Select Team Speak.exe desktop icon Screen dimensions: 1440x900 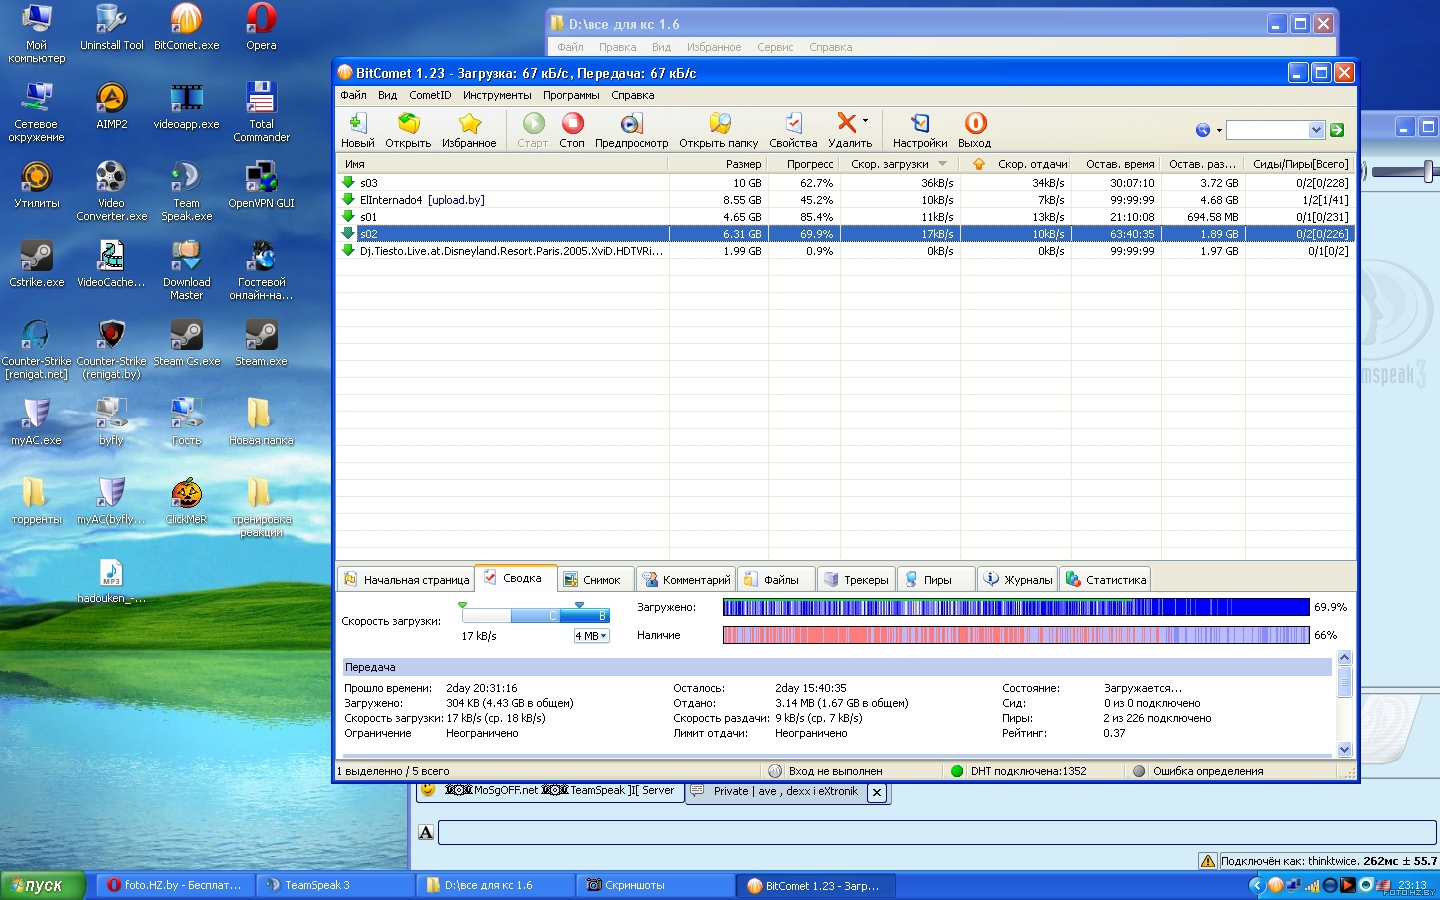[186, 191]
